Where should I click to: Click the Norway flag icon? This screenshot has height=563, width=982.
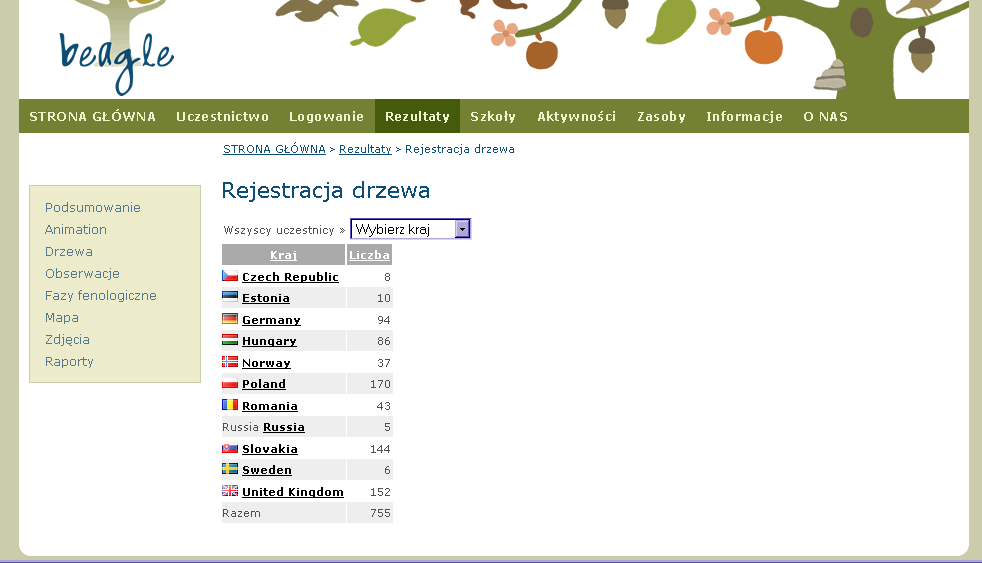click(230, 362)
